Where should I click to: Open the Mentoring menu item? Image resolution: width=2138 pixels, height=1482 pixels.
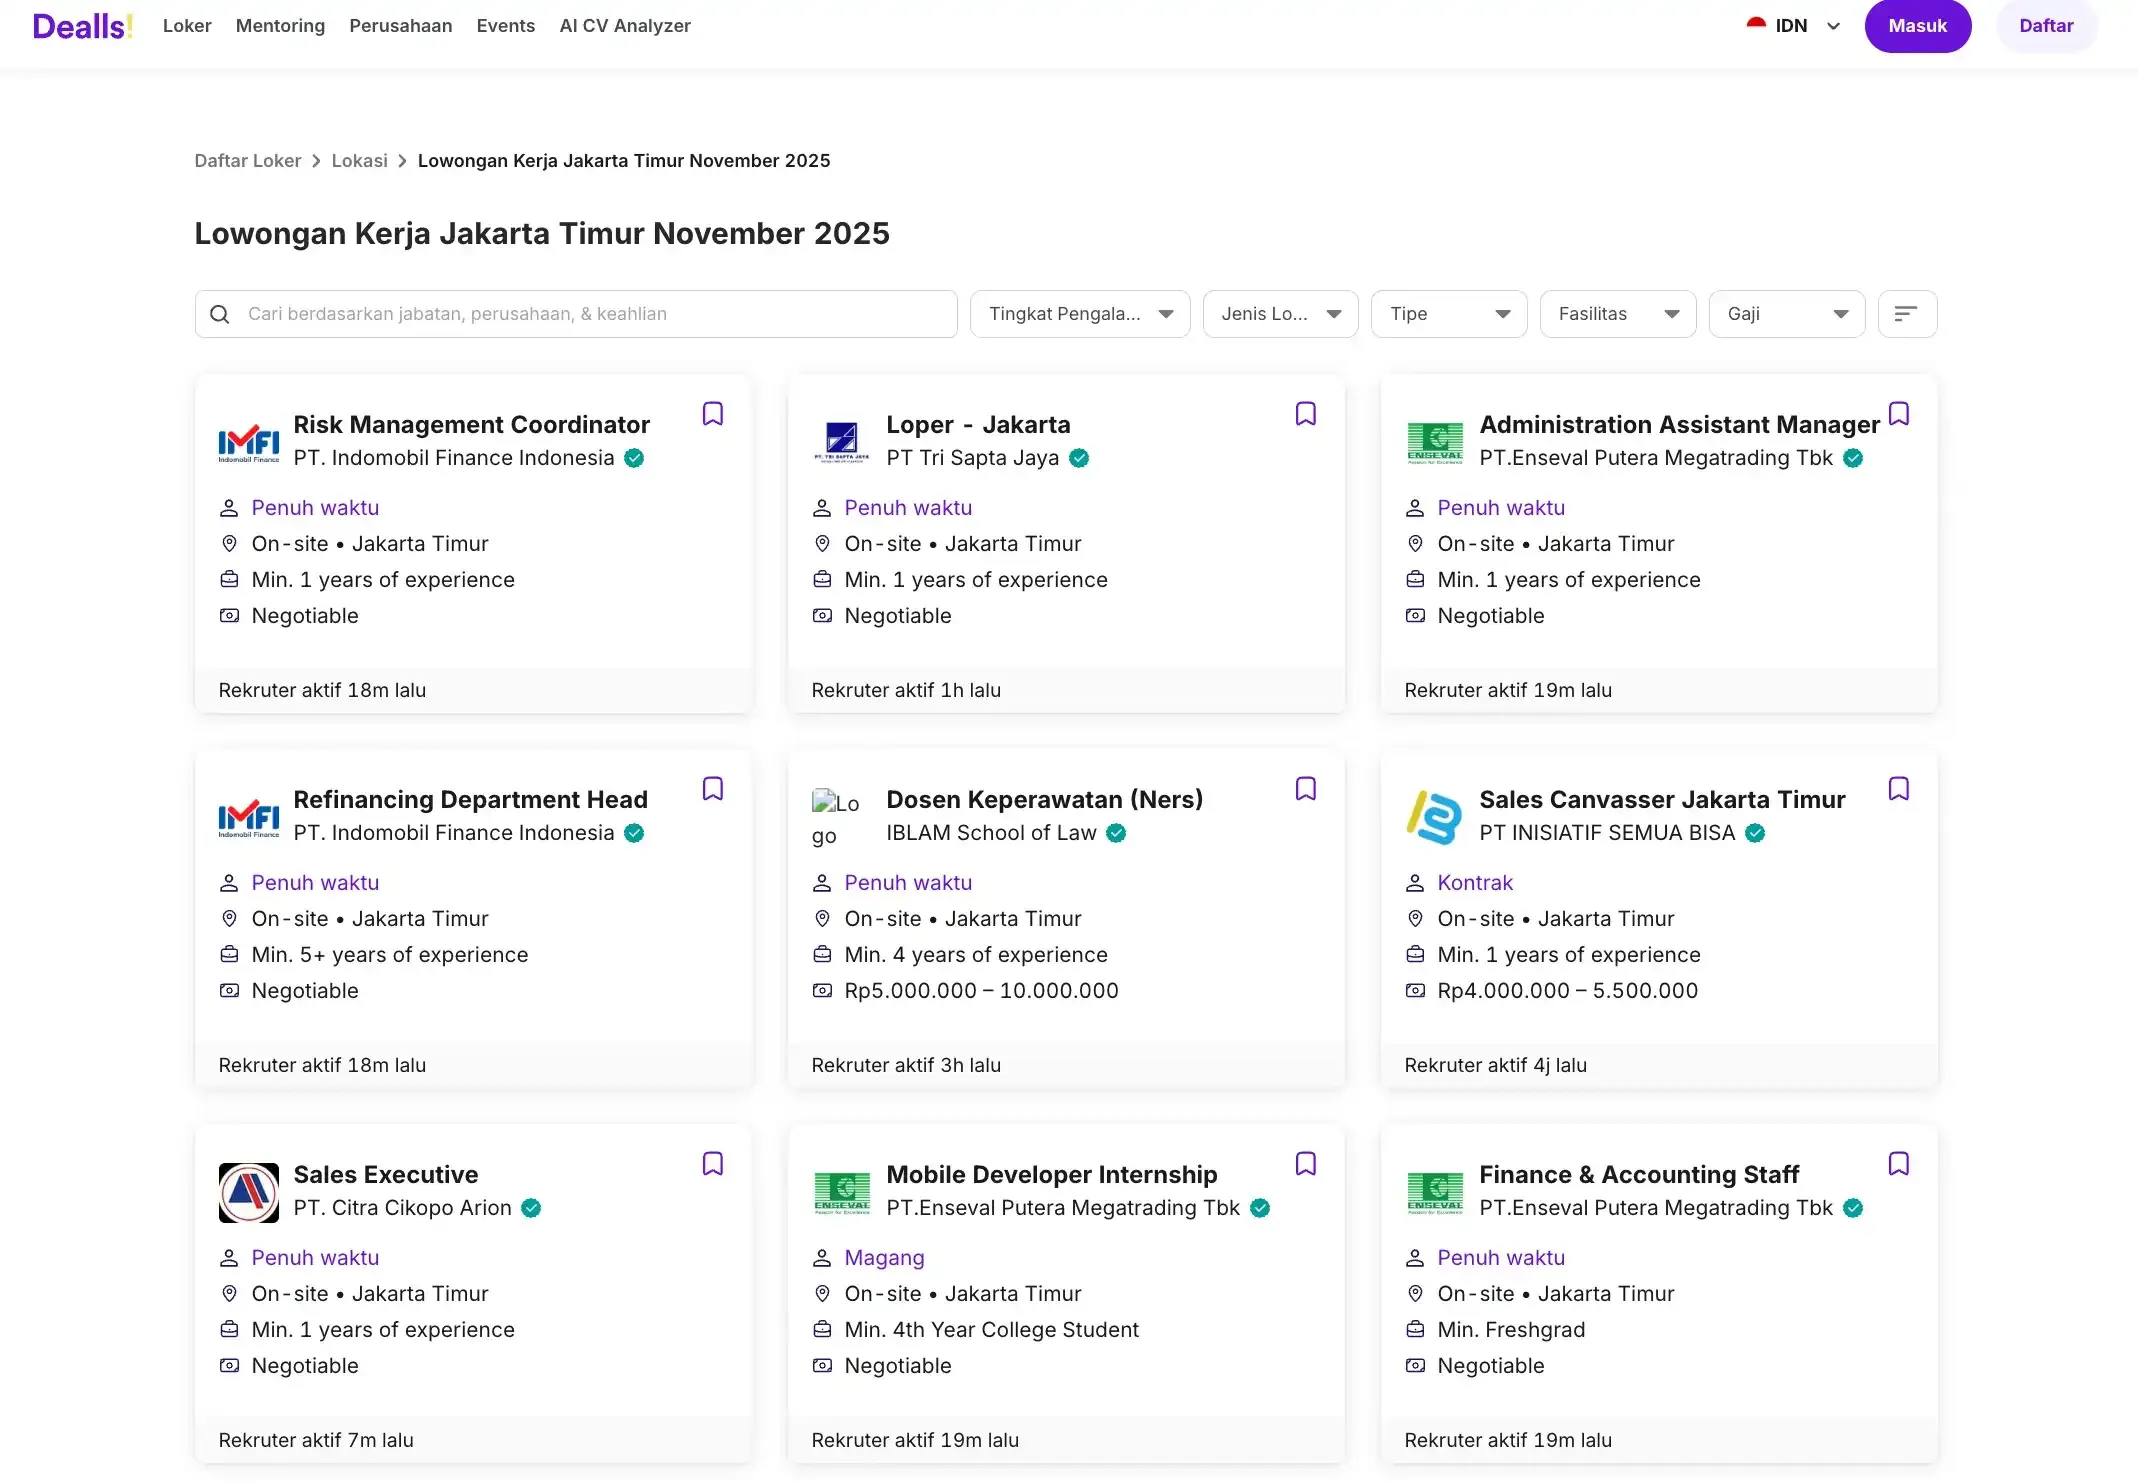[x=280, y=26]
